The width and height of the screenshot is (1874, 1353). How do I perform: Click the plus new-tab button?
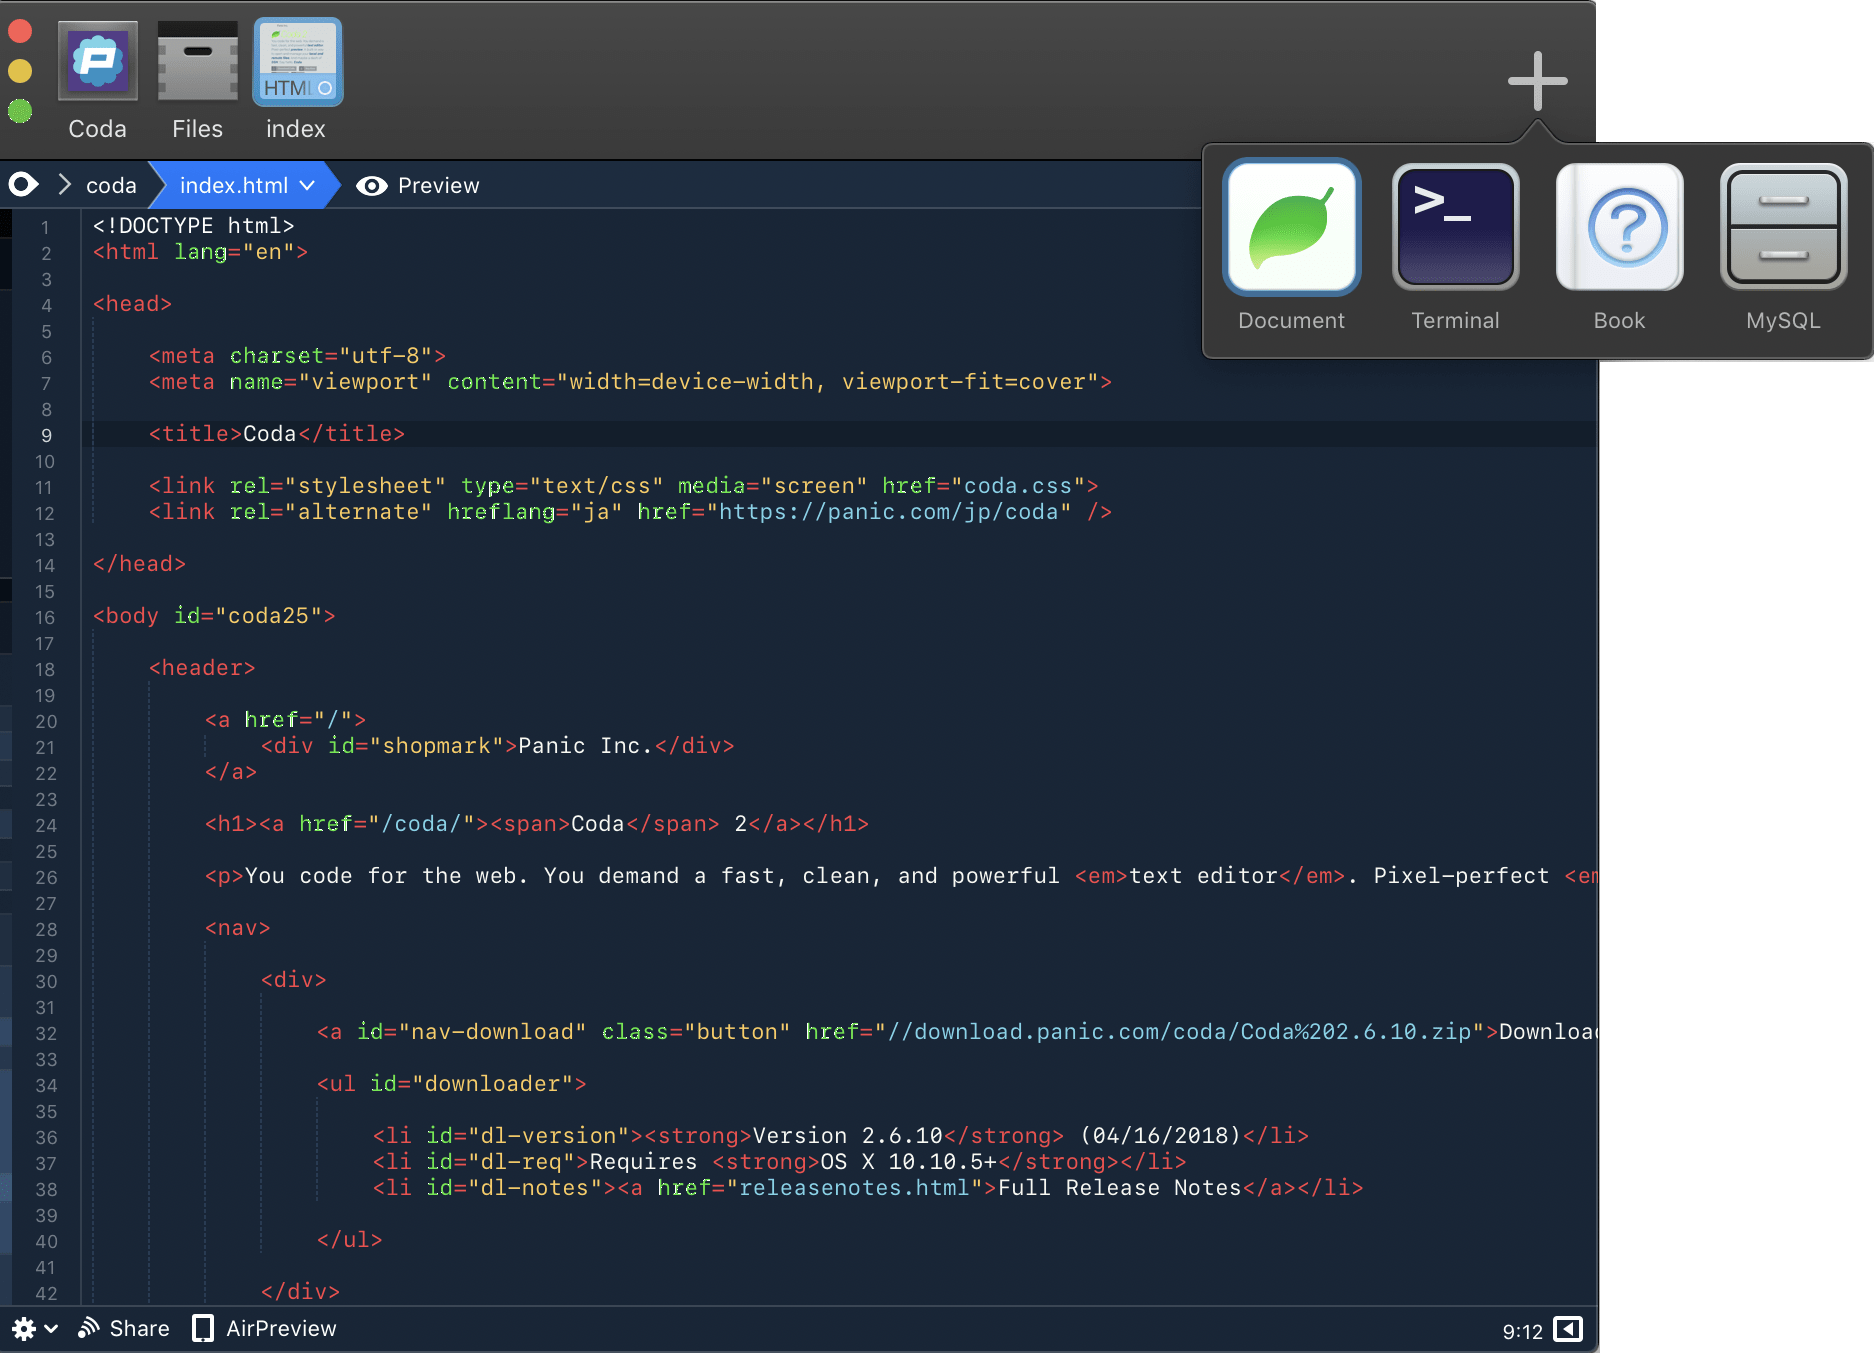tap(1537, 81)
